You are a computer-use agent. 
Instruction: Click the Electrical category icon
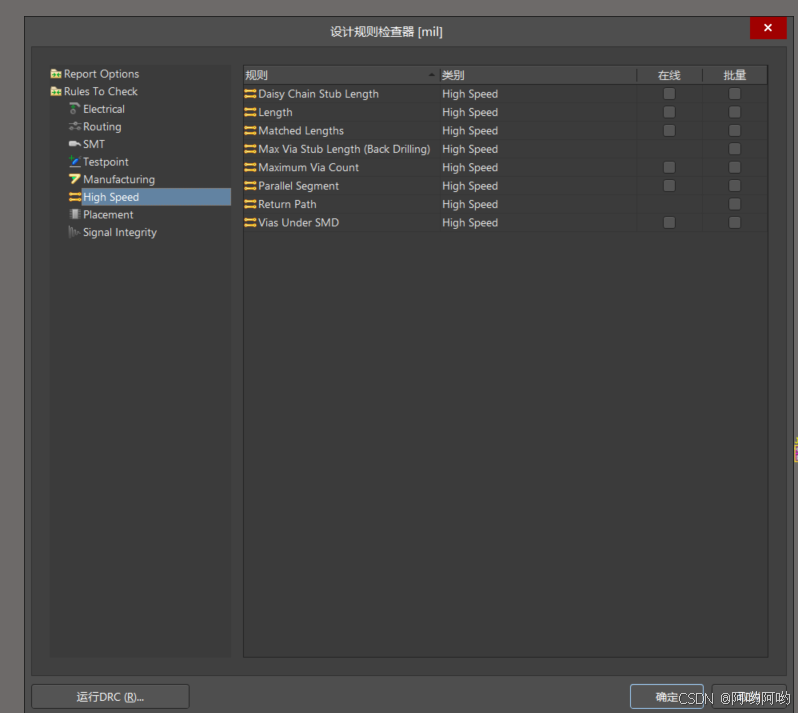75,109
